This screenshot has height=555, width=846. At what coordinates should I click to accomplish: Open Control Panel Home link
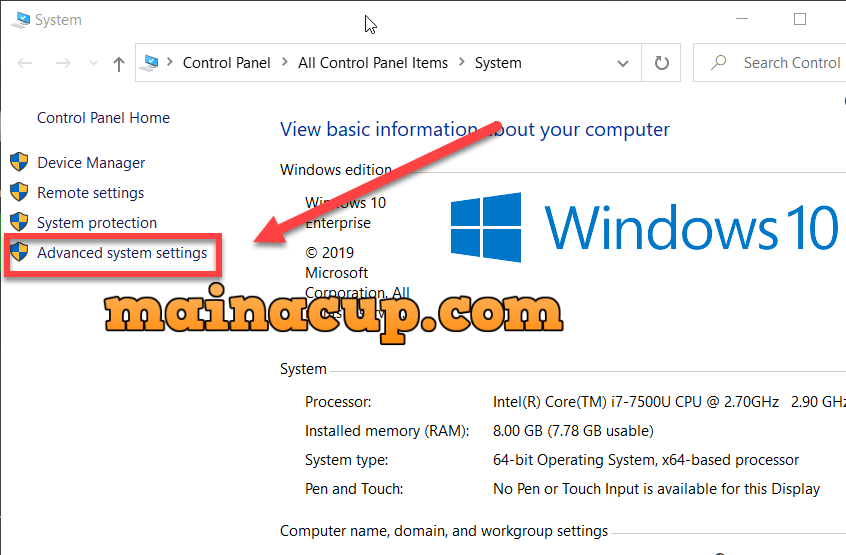103,118
